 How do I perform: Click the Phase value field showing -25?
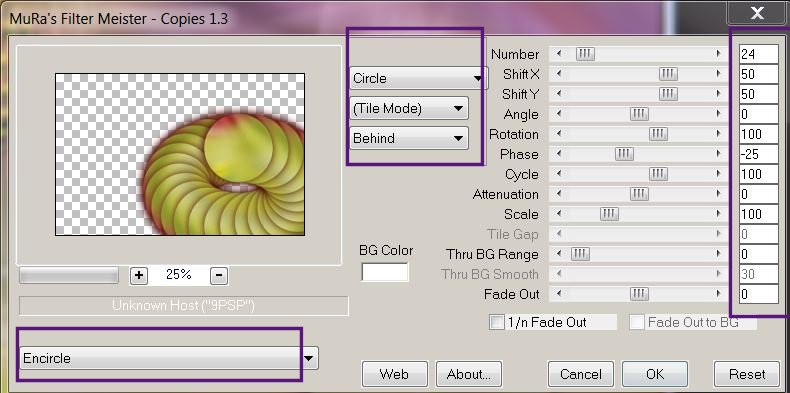pos(759,154)
